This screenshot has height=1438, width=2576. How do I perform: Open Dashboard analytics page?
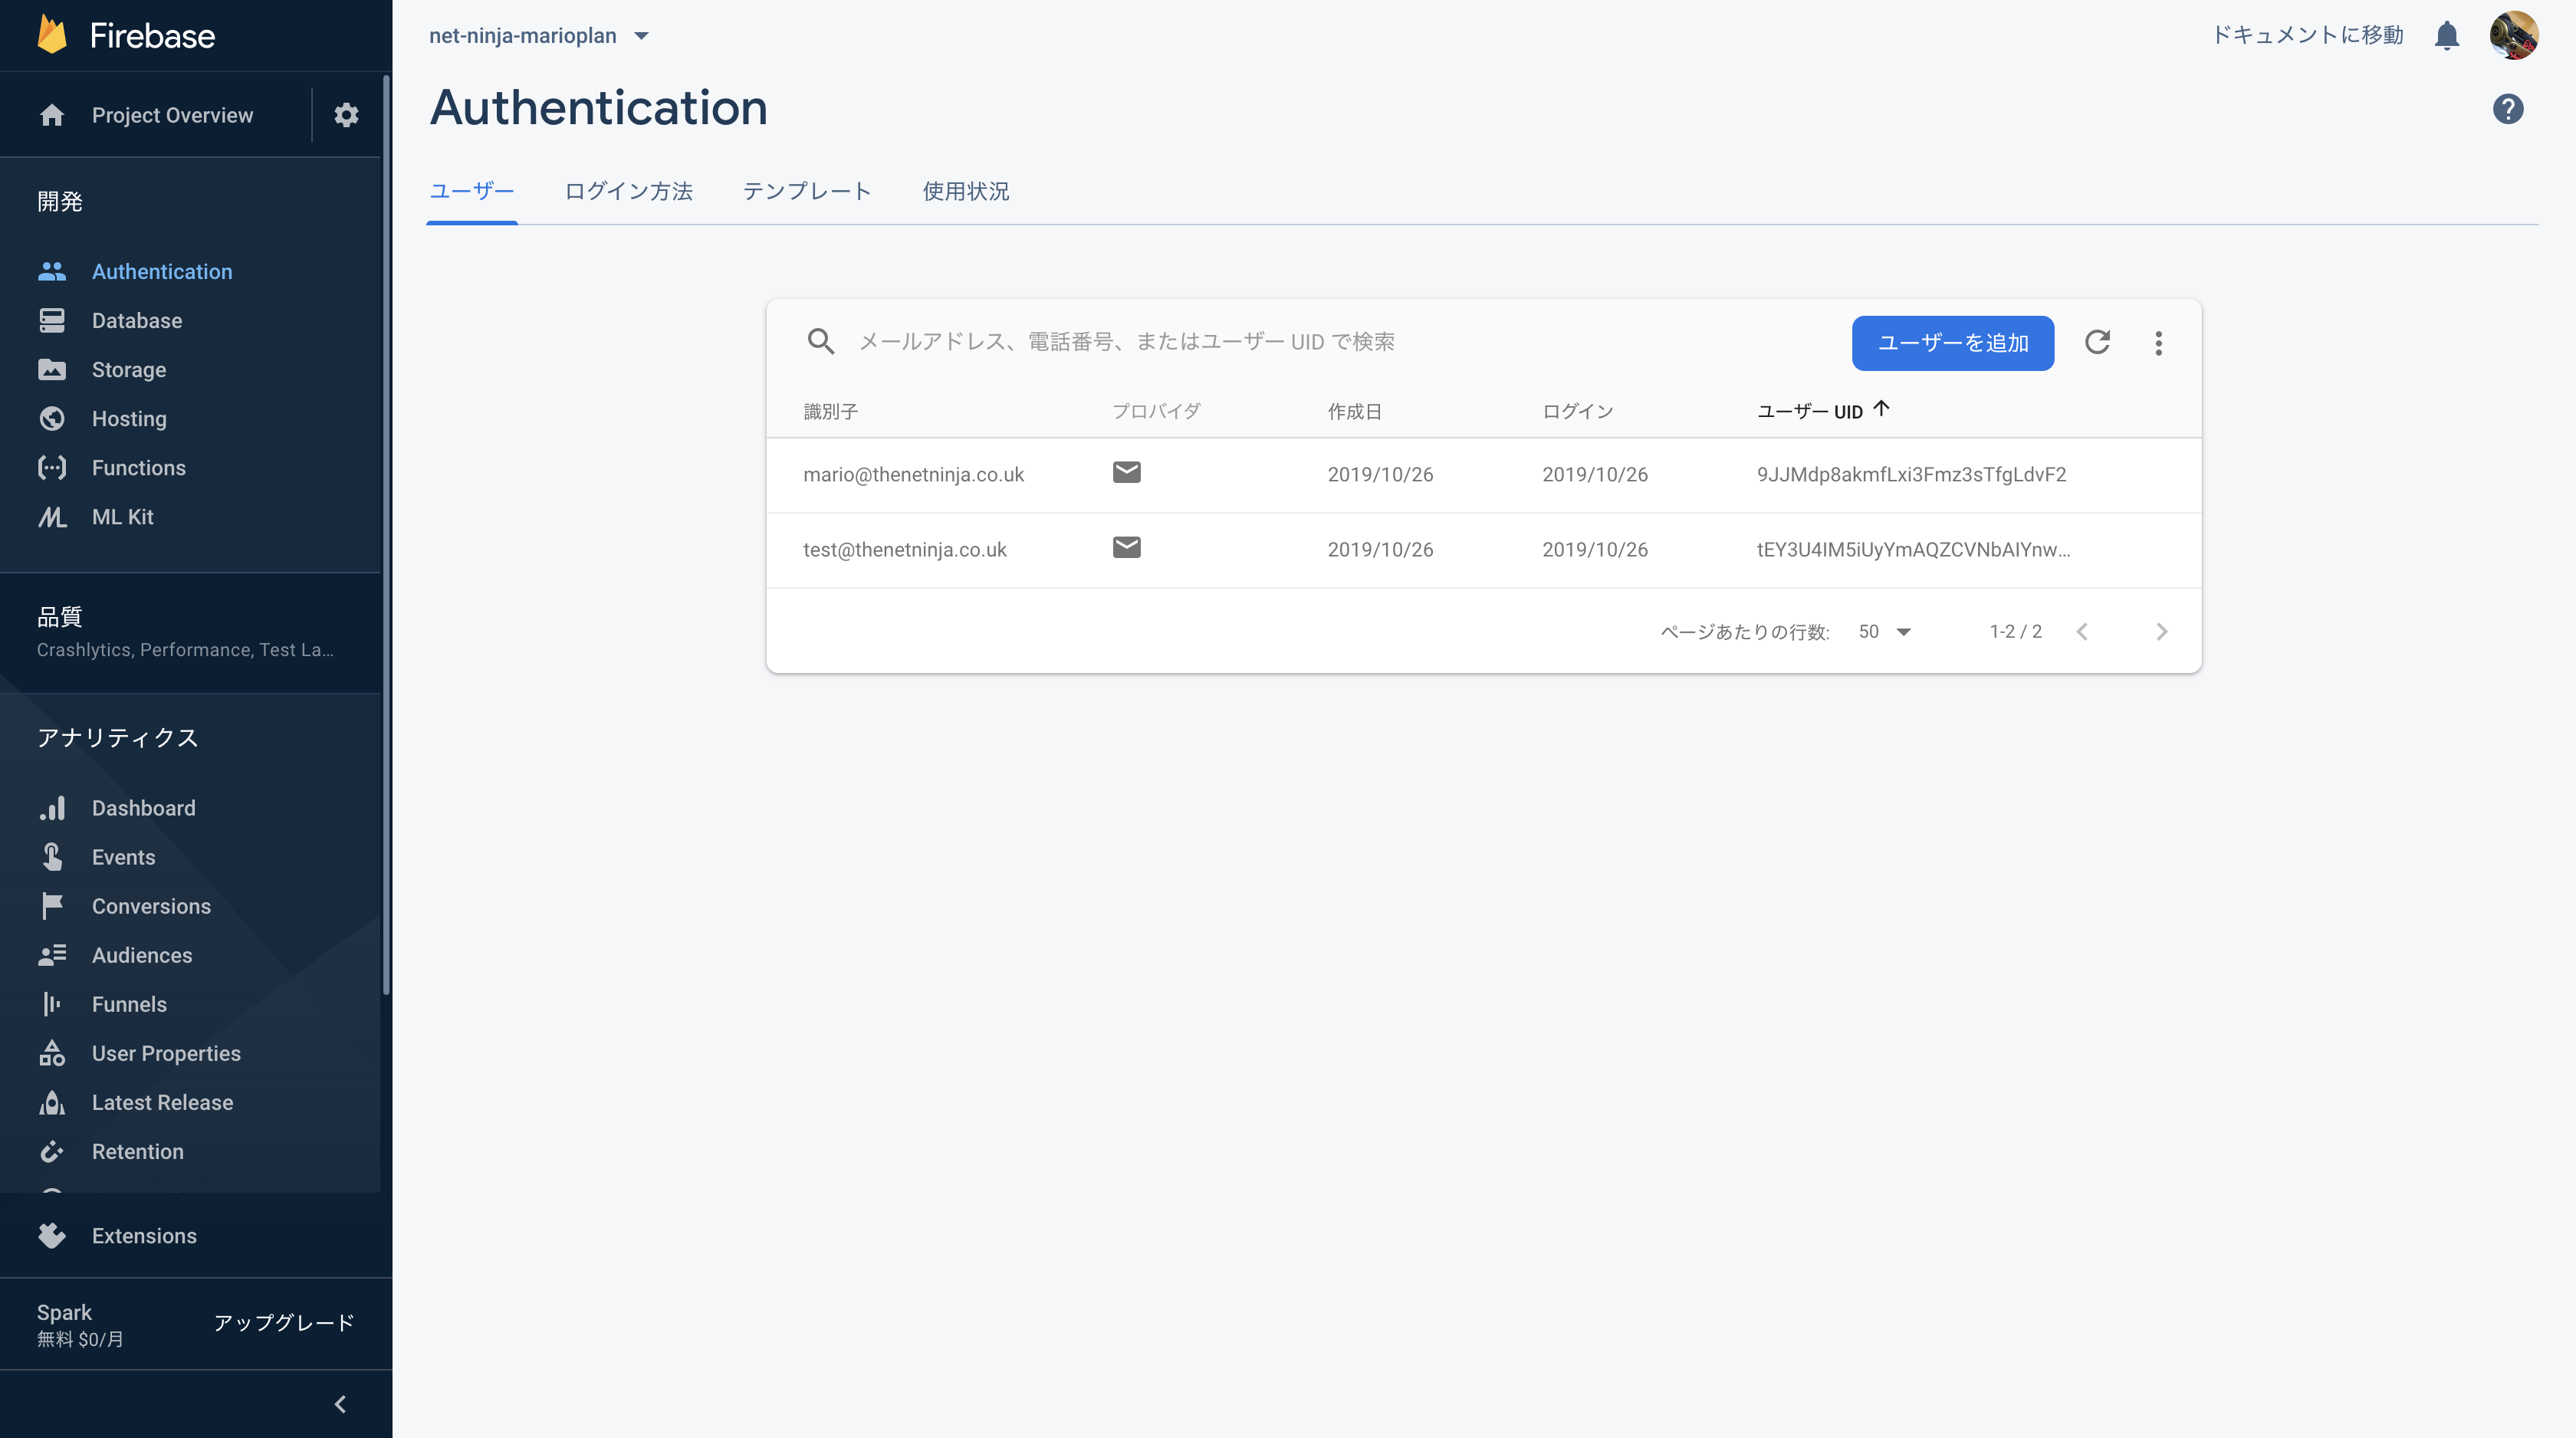tap(144, 807)
